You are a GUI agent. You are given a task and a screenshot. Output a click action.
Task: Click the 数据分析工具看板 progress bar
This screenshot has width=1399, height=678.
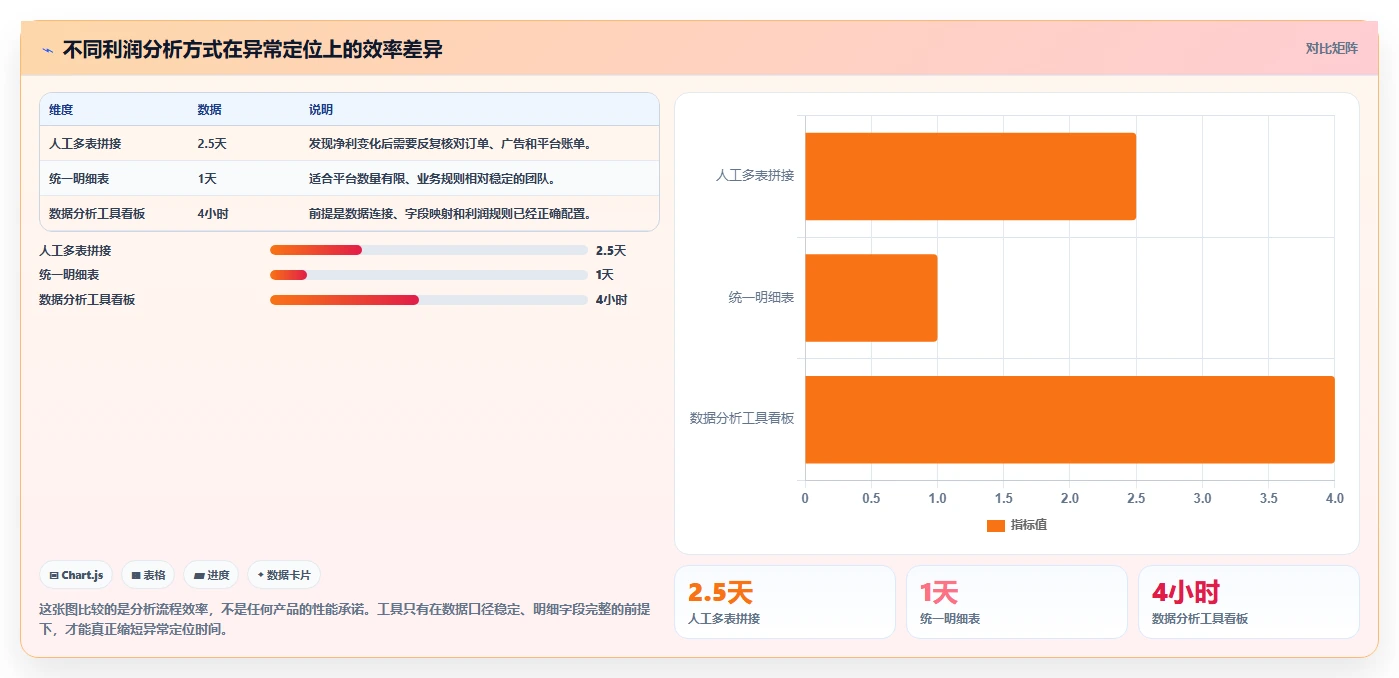pyautogui.click(x=428, y=300)
